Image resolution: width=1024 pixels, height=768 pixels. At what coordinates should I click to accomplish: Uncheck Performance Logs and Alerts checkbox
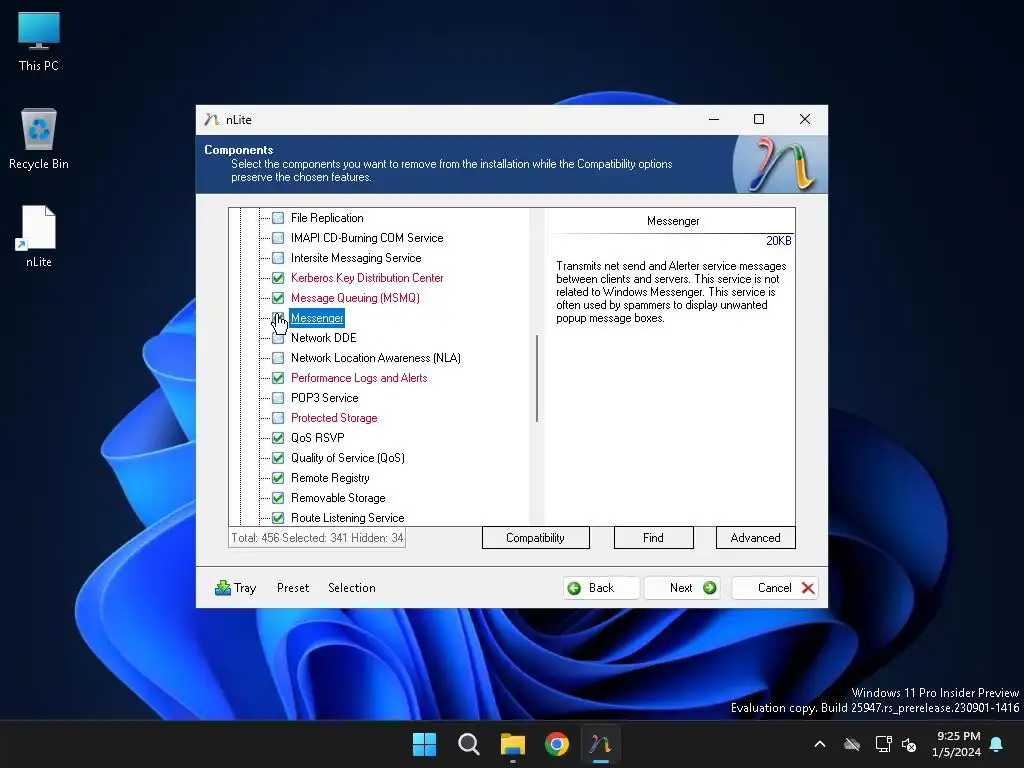point(278,378)
